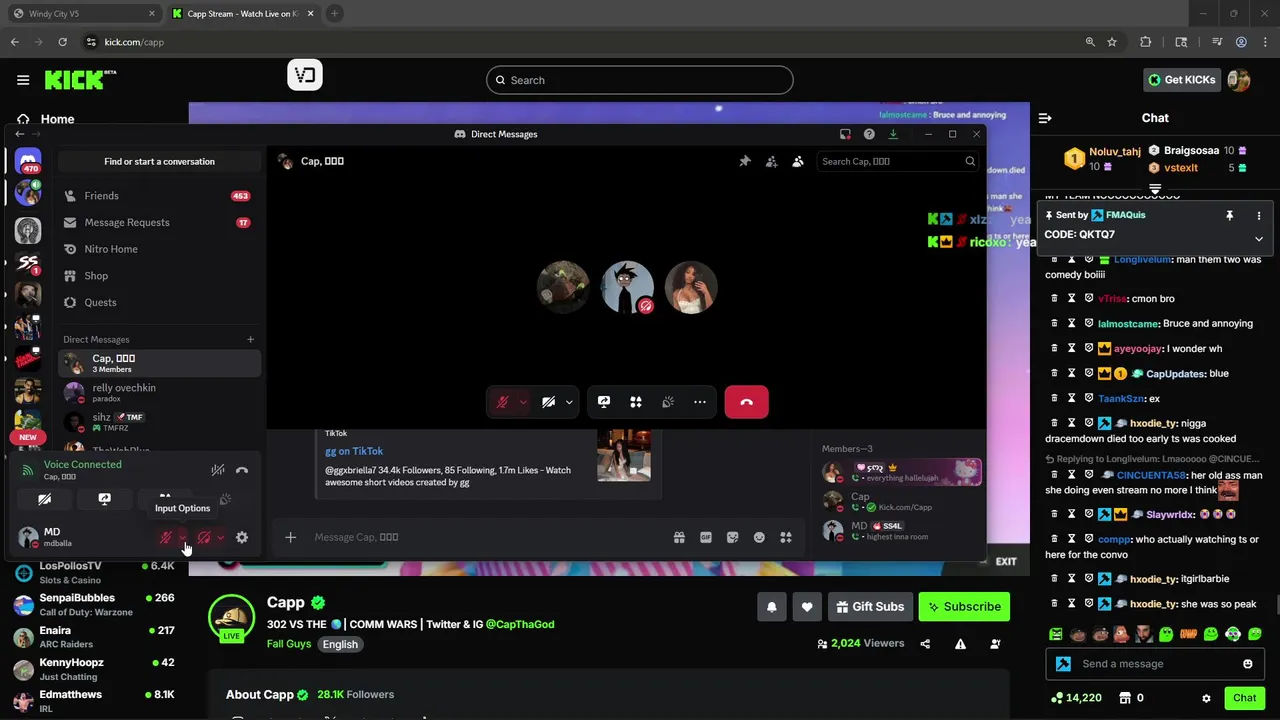Image resolution: width=1280 pixels, height=720 pixels.
Task: Open Discord help question mark icon
Action: 869,134
